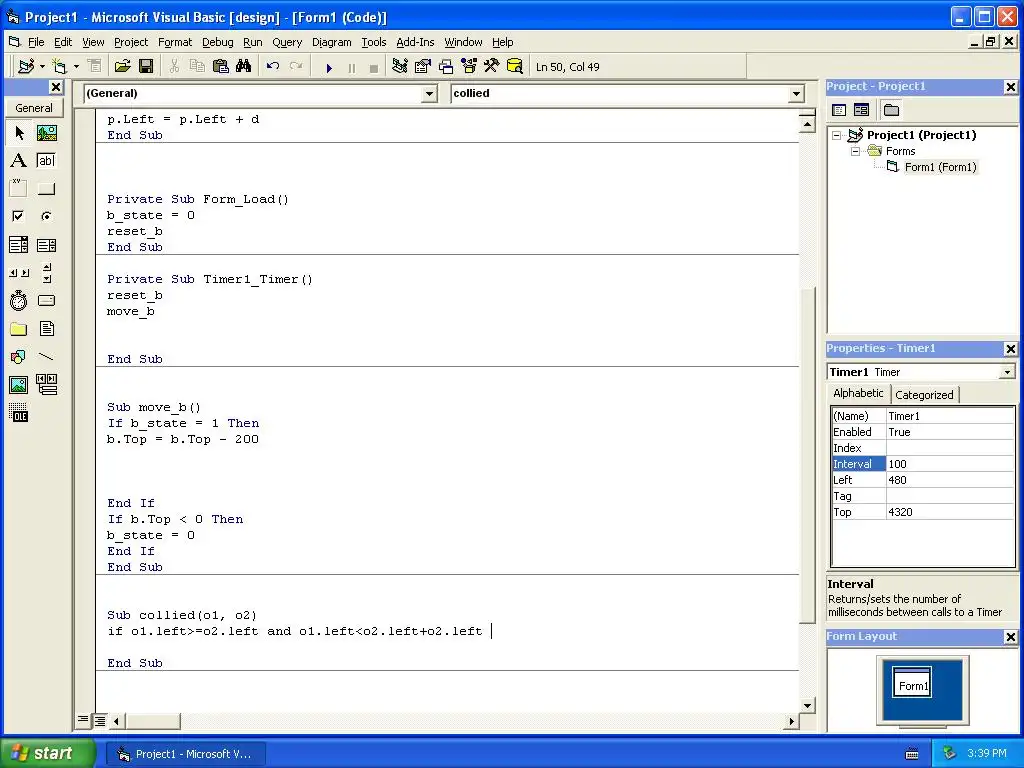
Task: Select the FileListBox control tool
Action: click(x=46, y=328)
